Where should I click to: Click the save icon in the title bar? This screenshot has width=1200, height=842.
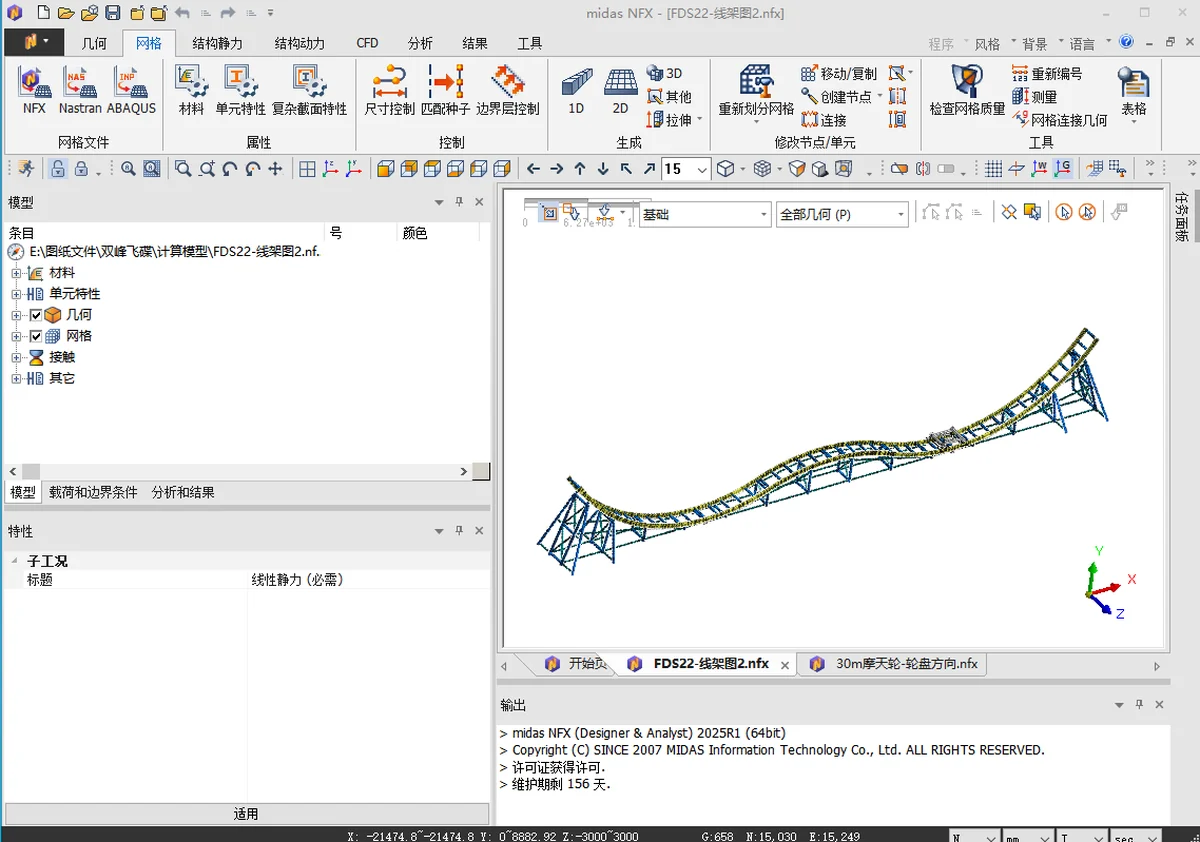coord(113,13)
